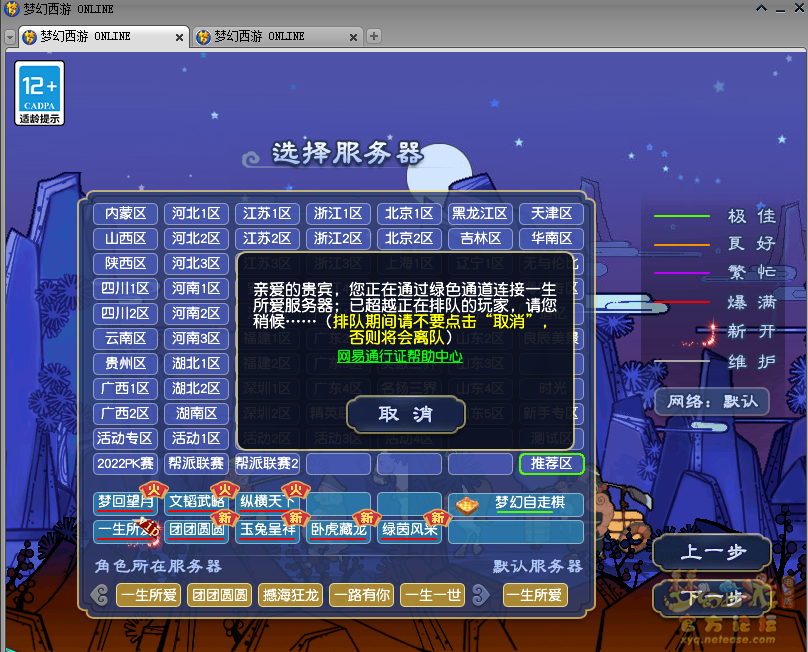Image resolution: width=808 pixels, height=652 pixels.
Task: Select the 浙江1区 region
Action: pyautogui.click(x=339, y=213)
